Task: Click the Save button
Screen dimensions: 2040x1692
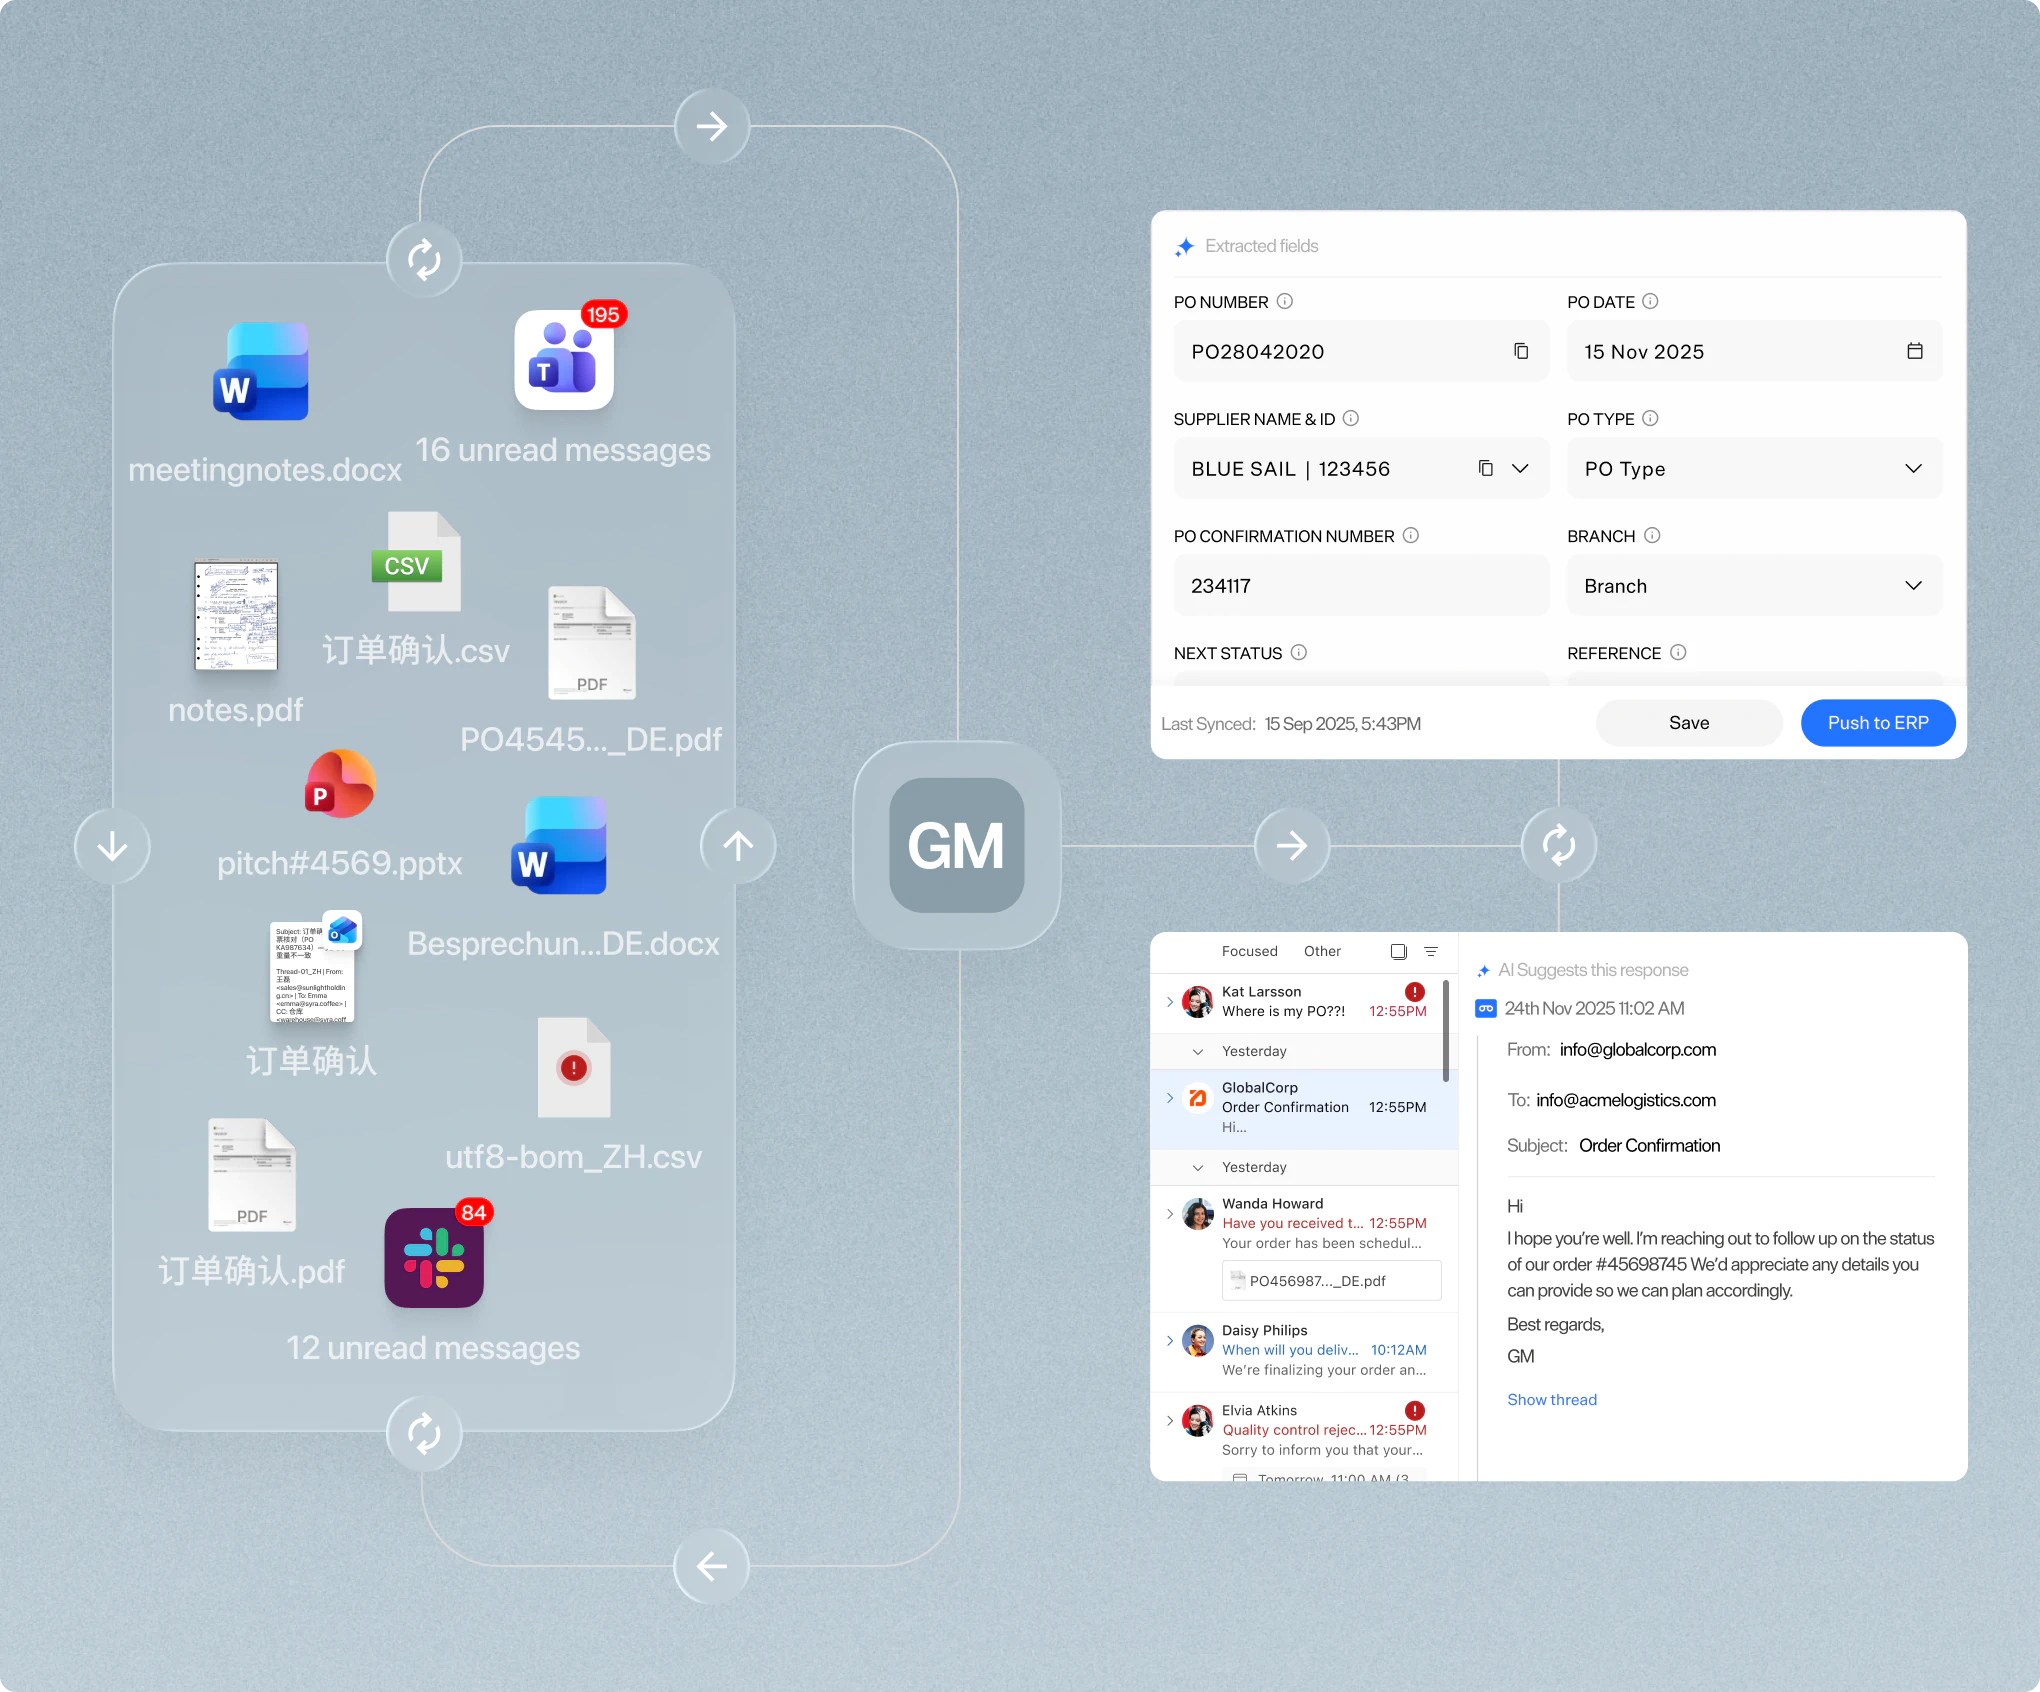Action: pos(1688,722)
